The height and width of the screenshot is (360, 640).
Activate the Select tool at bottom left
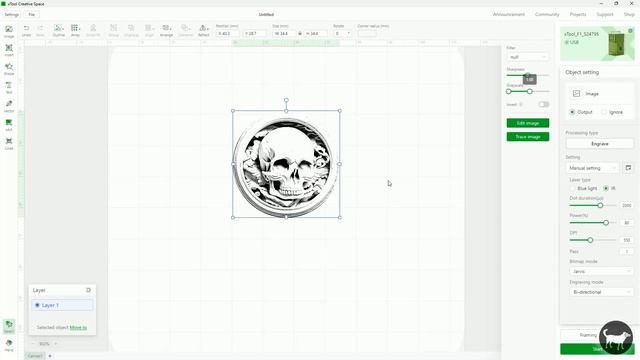tap(9, 326)
